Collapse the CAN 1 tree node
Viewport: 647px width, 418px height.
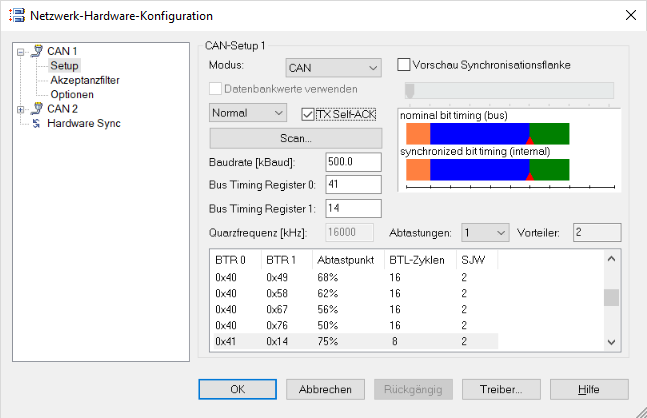21,52
